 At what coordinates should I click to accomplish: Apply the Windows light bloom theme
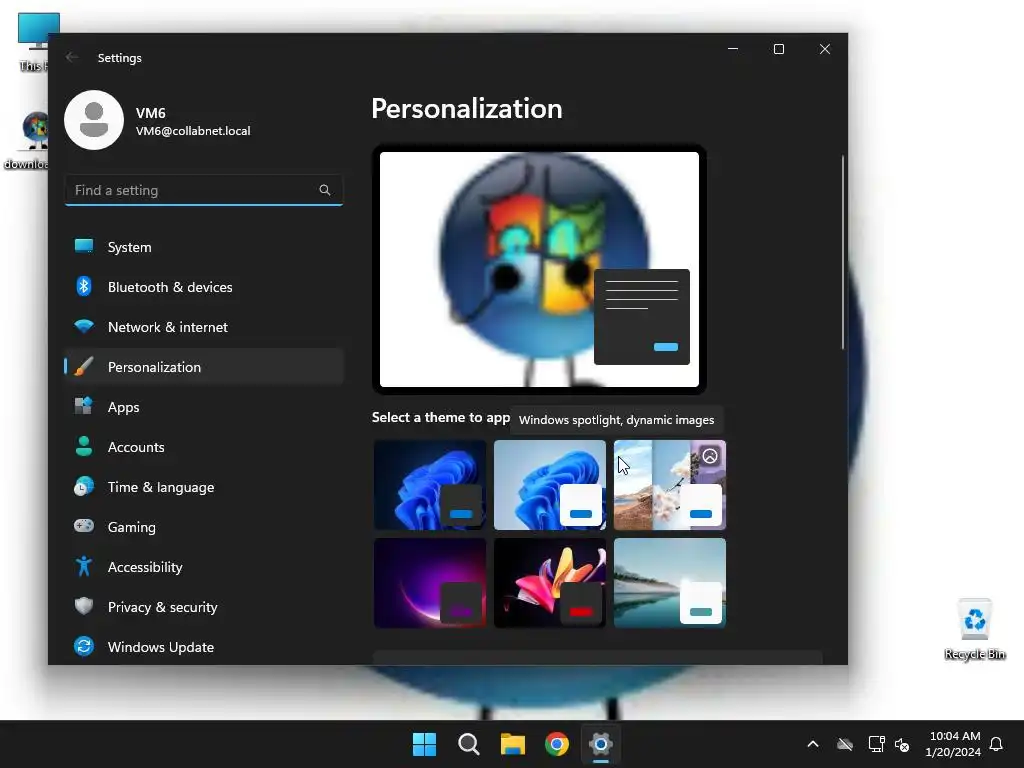(550, 485)
